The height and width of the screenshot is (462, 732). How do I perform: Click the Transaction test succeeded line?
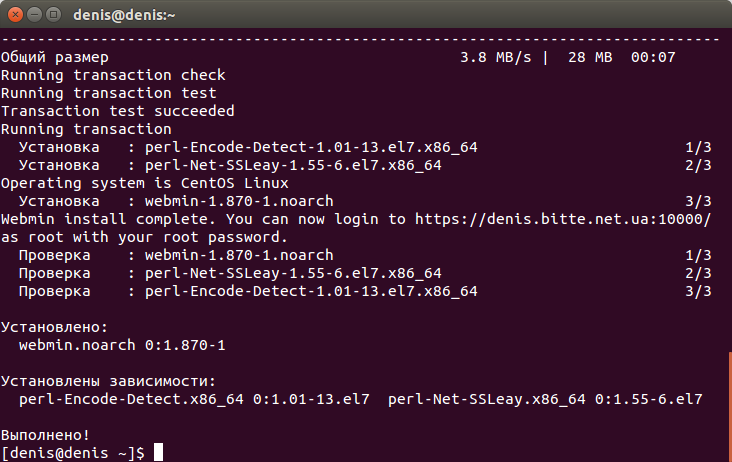(118, 111)
